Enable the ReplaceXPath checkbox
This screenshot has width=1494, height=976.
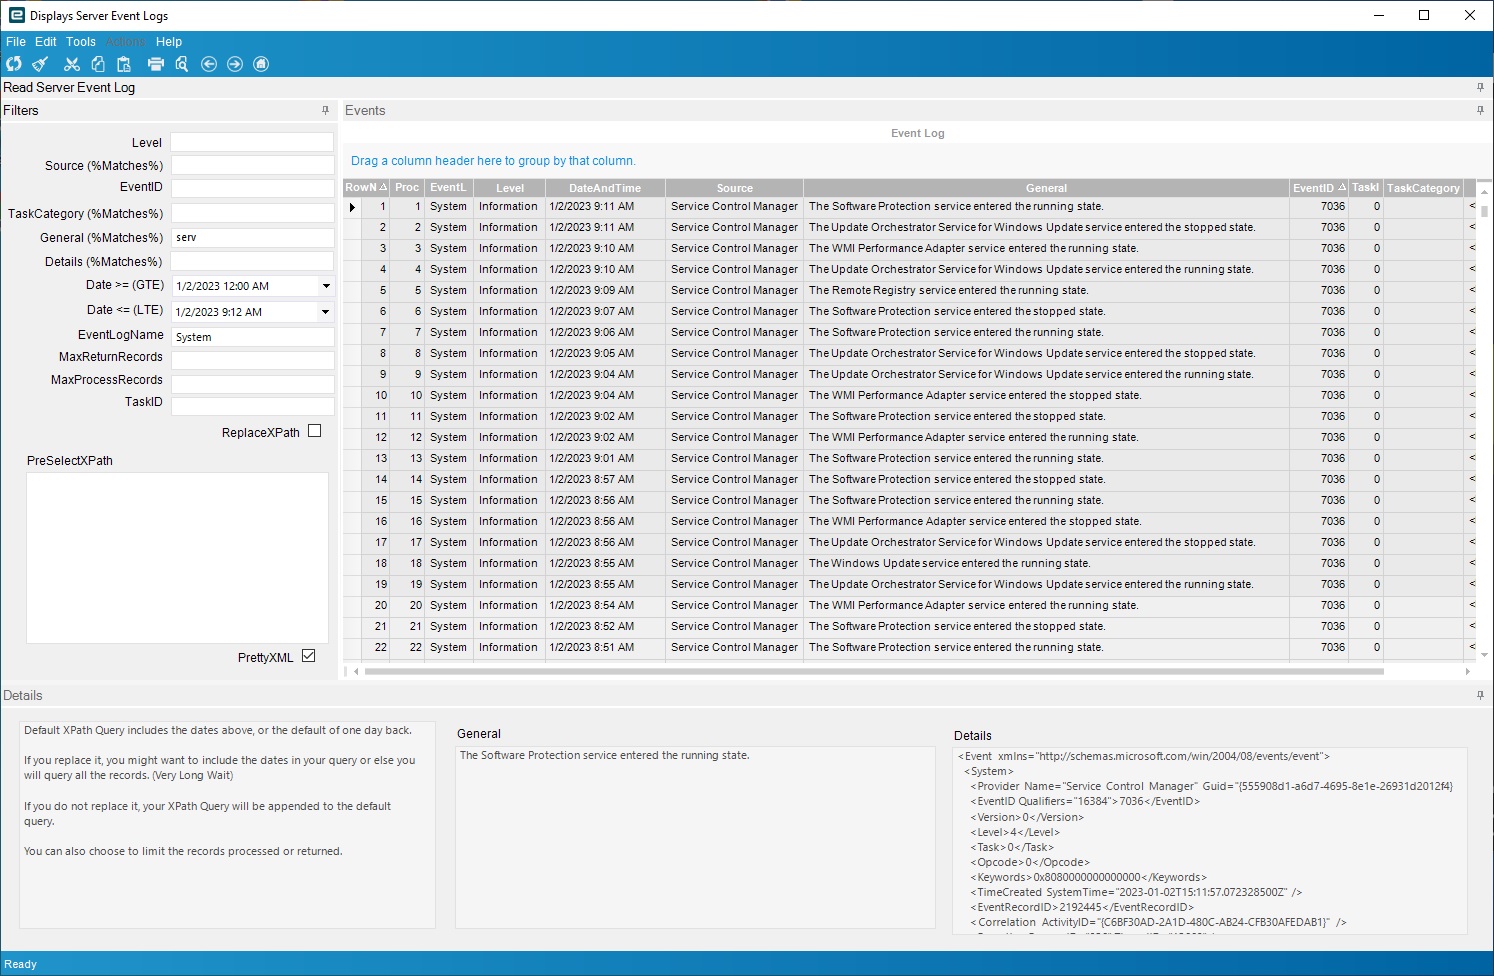[x=315, y=431]
